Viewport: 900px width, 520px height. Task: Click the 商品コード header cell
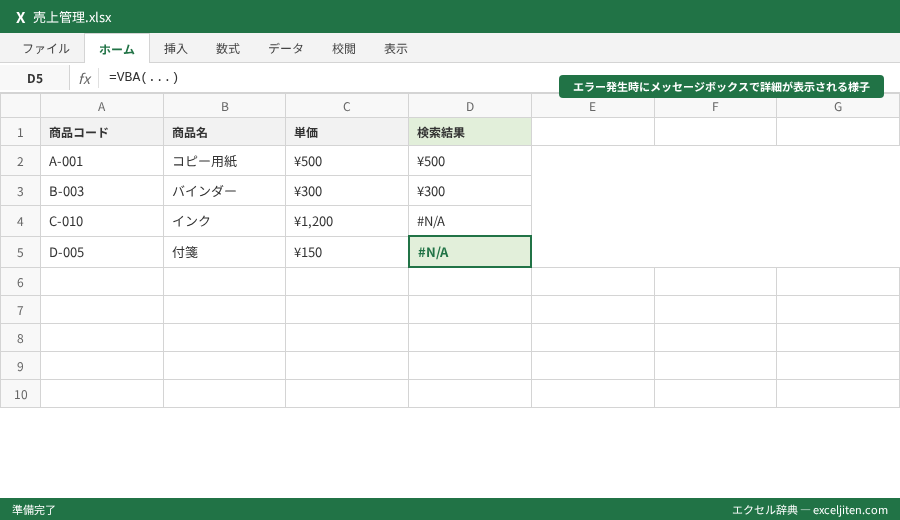click(102, 132)
